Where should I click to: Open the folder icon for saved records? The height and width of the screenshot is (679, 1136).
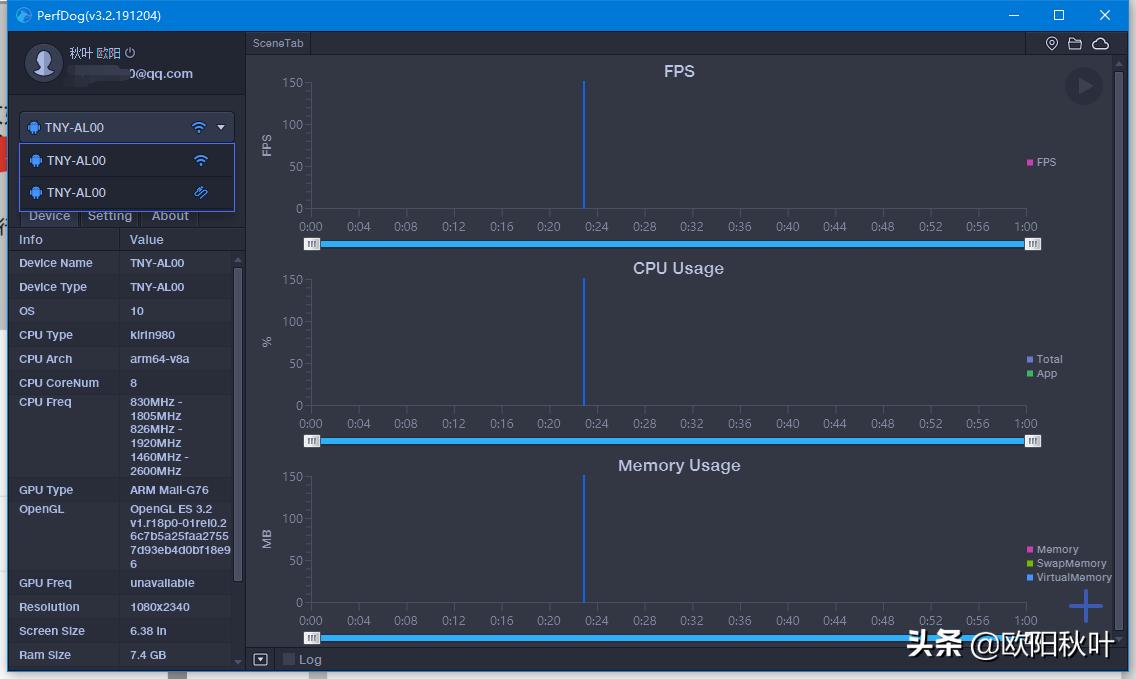pyautogui.click(x=1075, y=43)
